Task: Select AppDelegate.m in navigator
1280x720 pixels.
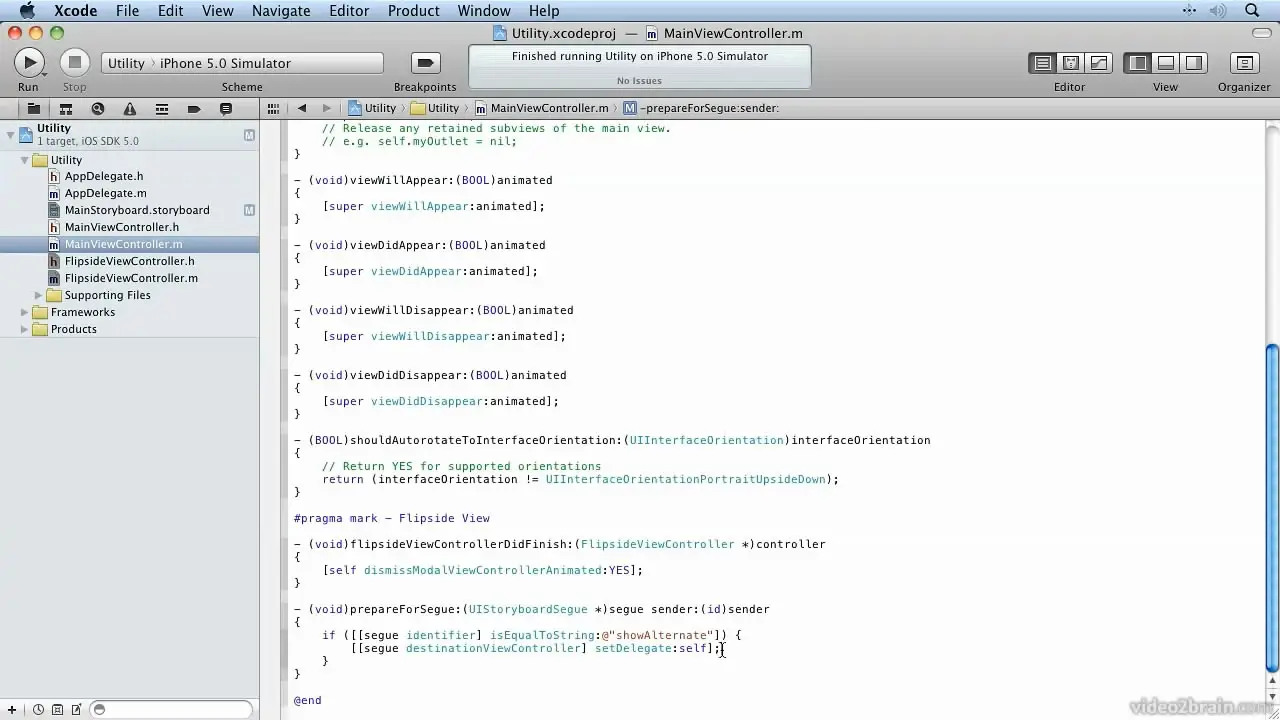Action: (x=105, y=193)
